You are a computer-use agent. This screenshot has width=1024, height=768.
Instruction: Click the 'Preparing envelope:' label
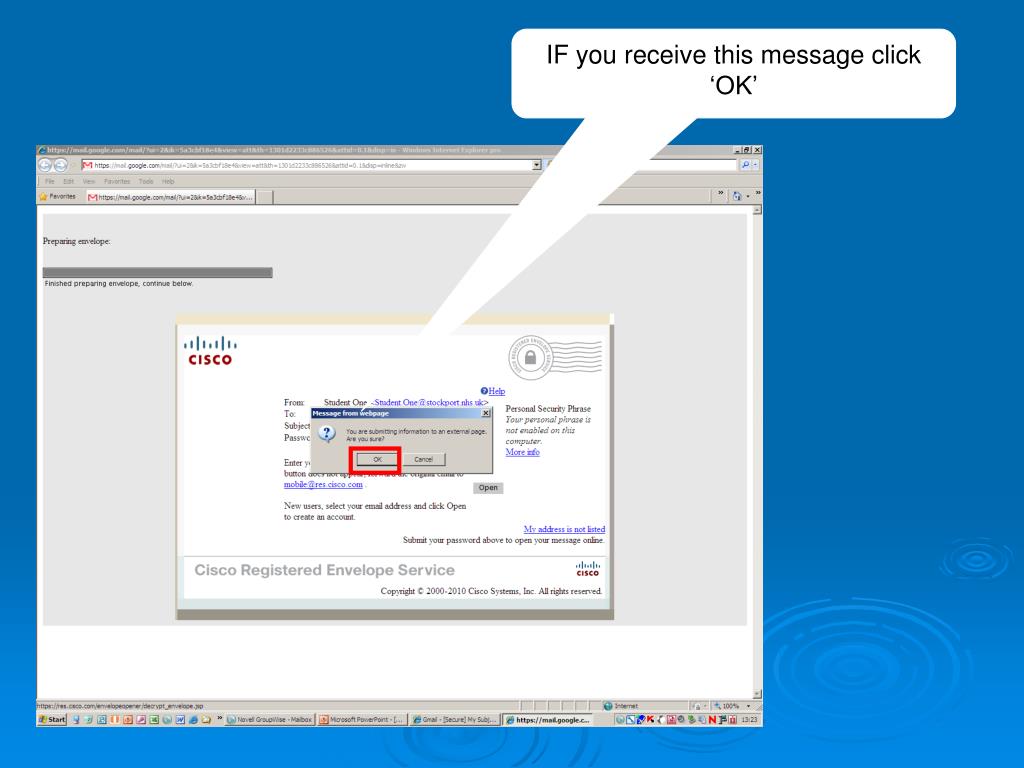(76, 241)
